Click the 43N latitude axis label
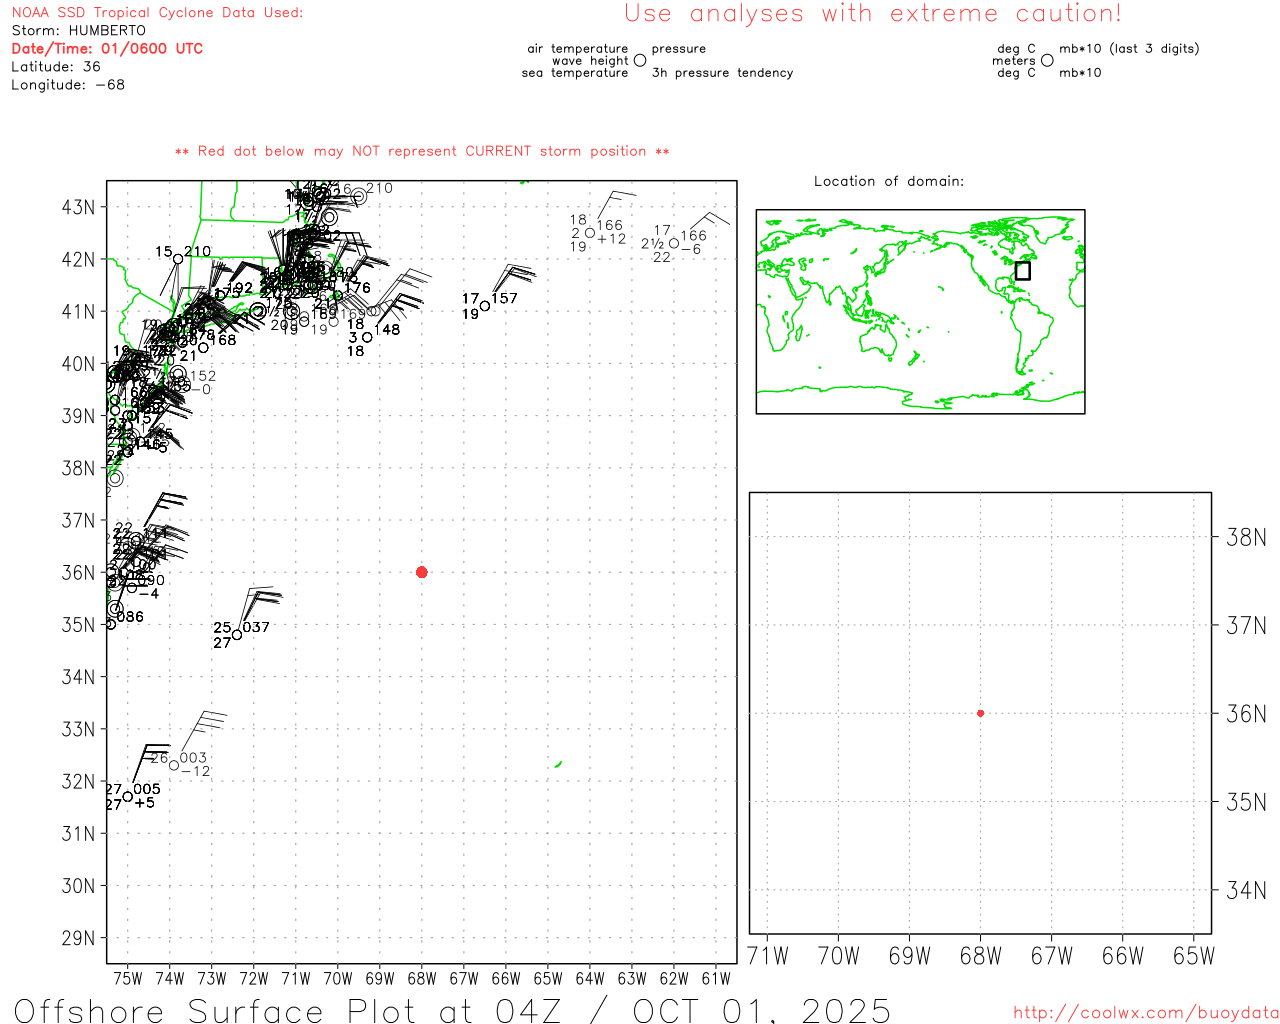1280x1024 pixels. (x=78, y=207)
